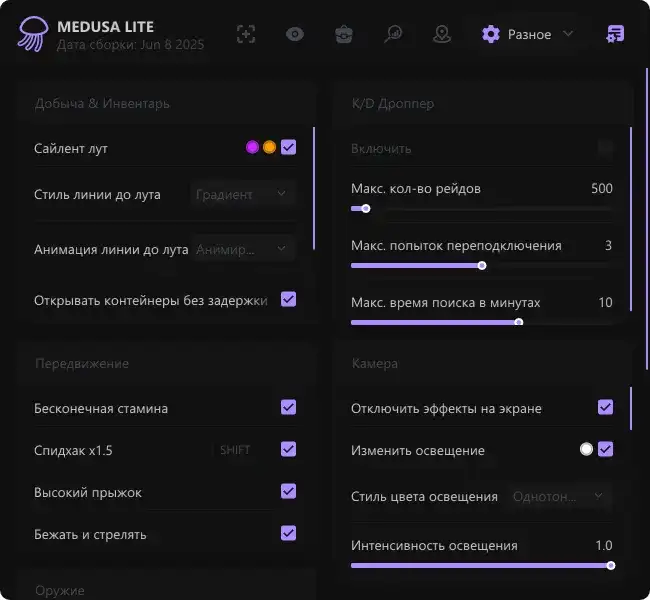Toggle Бесконечная стамина checkbox

coord(288,407)
